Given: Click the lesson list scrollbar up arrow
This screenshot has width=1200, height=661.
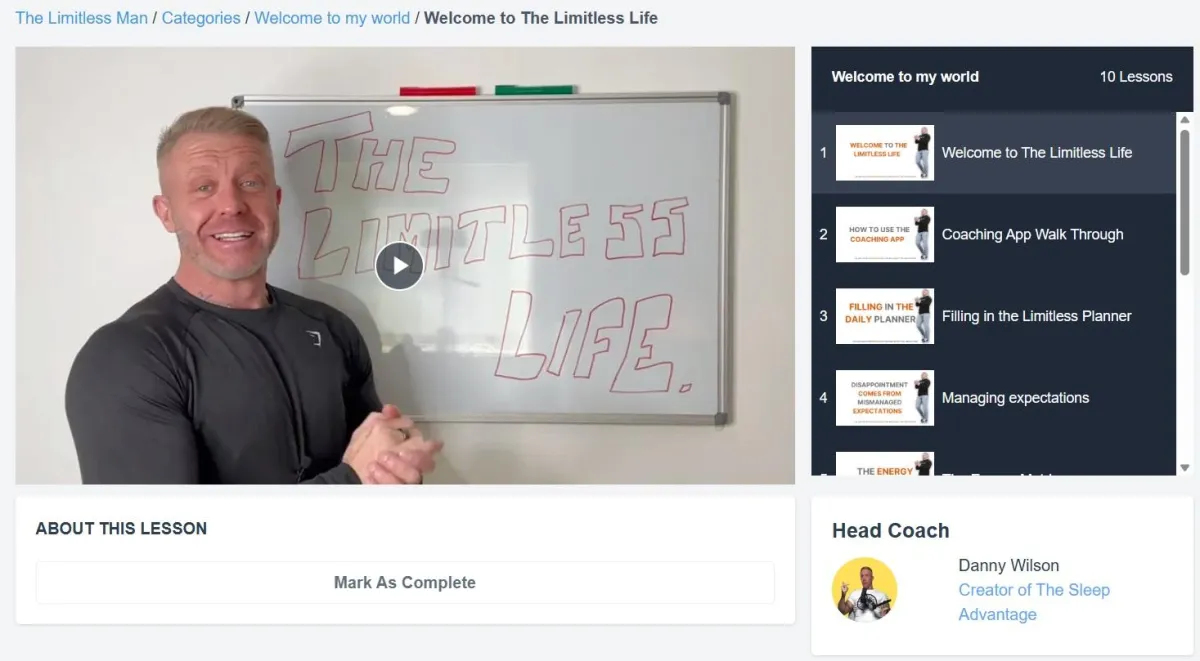Looking at the screenshot, I should (x=1185, y=120).
